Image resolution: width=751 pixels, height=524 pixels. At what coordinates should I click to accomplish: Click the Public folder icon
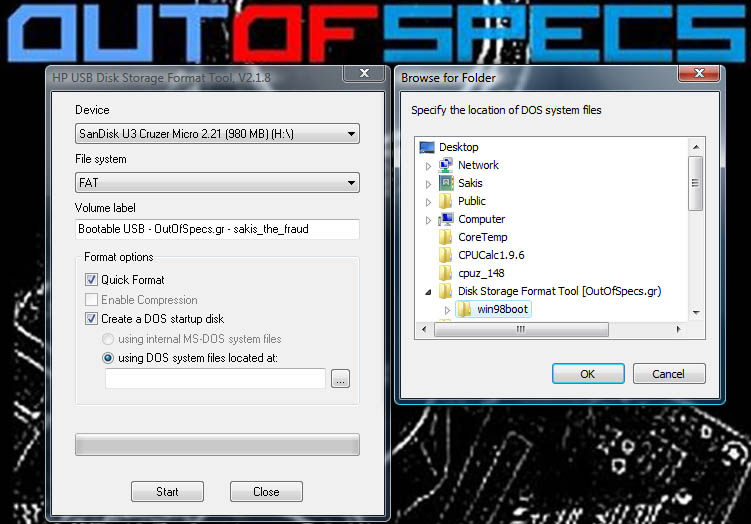click(445, 201)
